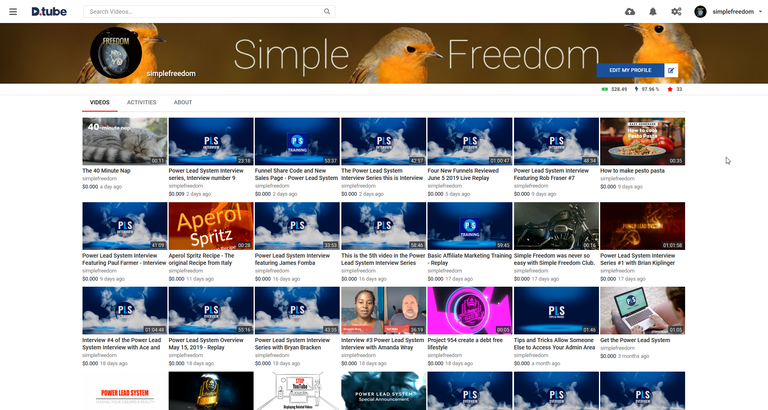This screenshot has height=410, width=768.
Task: Switch to the About tab
Action: [183, 102]
